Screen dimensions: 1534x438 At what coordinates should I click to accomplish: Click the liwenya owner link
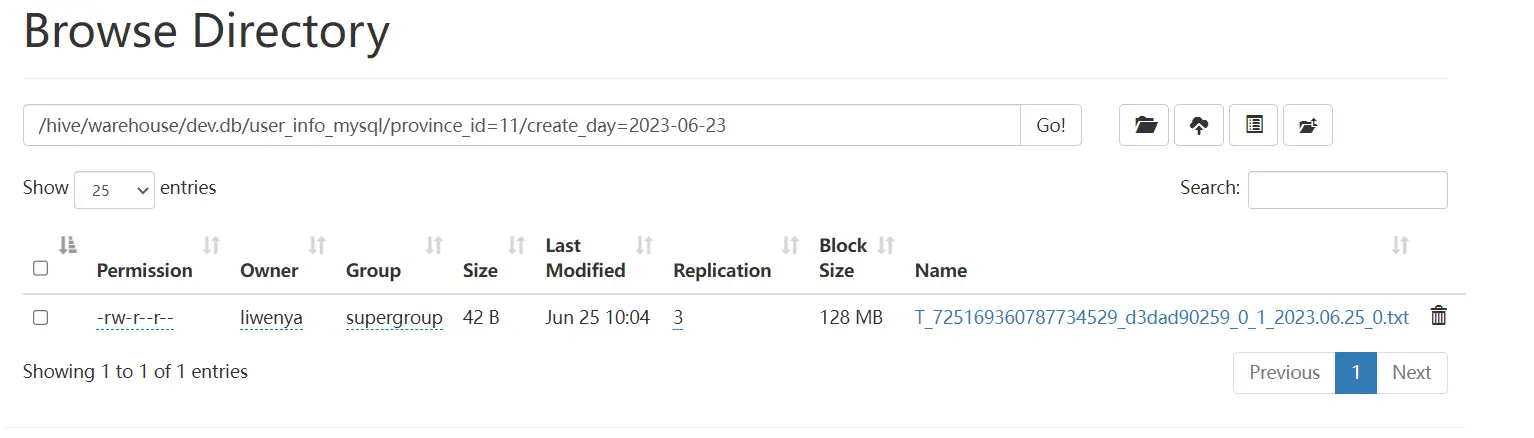coord(271,318)
